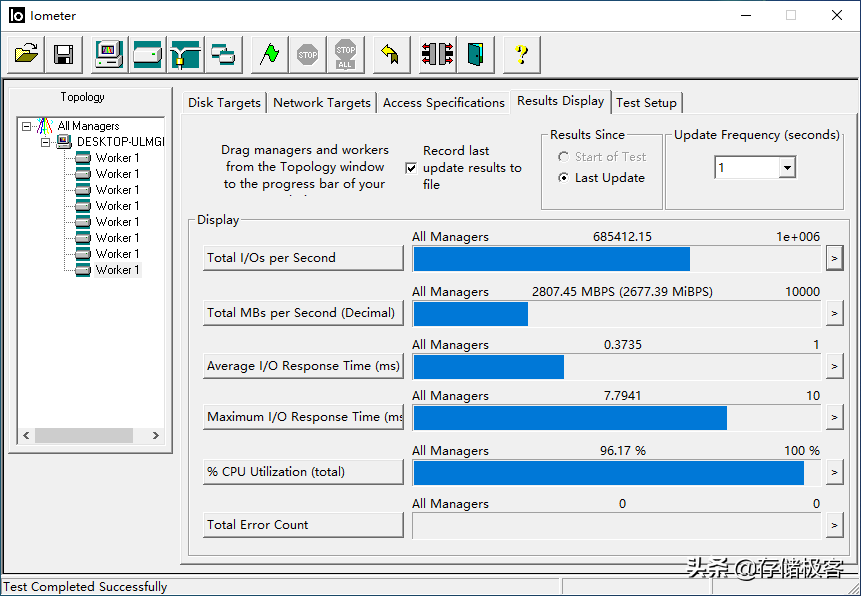This screenshot has width=861, height=596.
Task: Click the Maximum I/O Response Time bar
Action: pyautogui.click(x=617, y=418)
